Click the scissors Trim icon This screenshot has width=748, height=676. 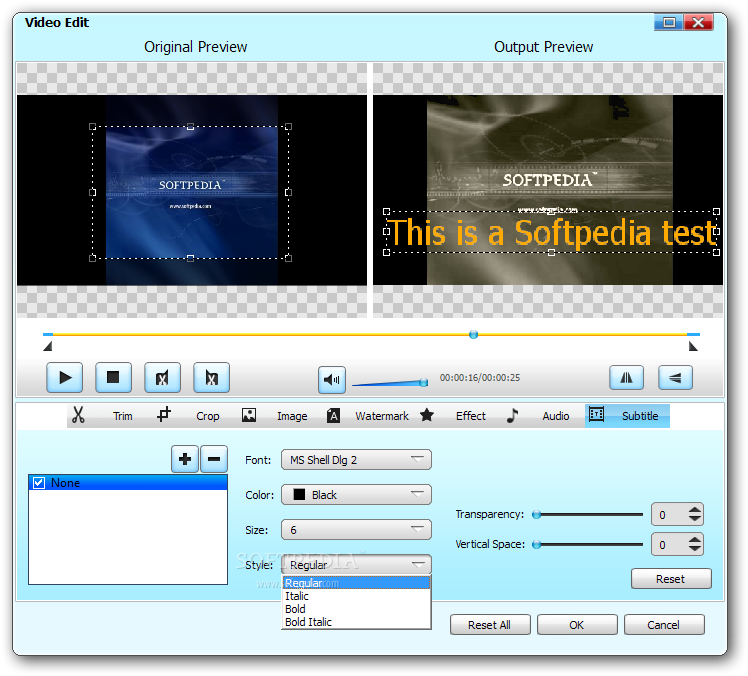[x=78, y=415]
